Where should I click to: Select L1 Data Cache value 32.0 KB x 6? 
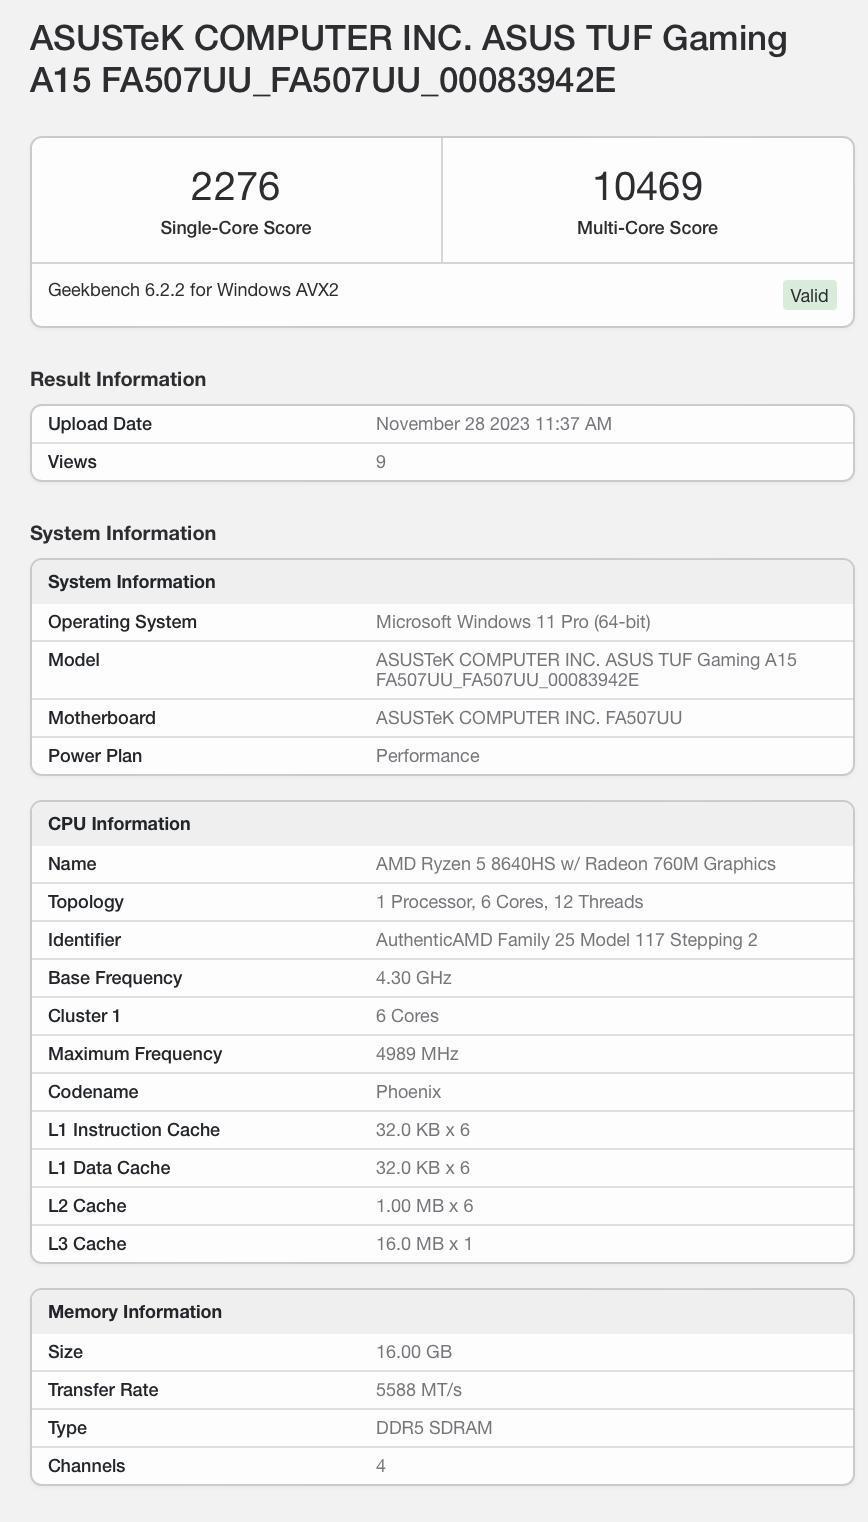click(423, 1168)
